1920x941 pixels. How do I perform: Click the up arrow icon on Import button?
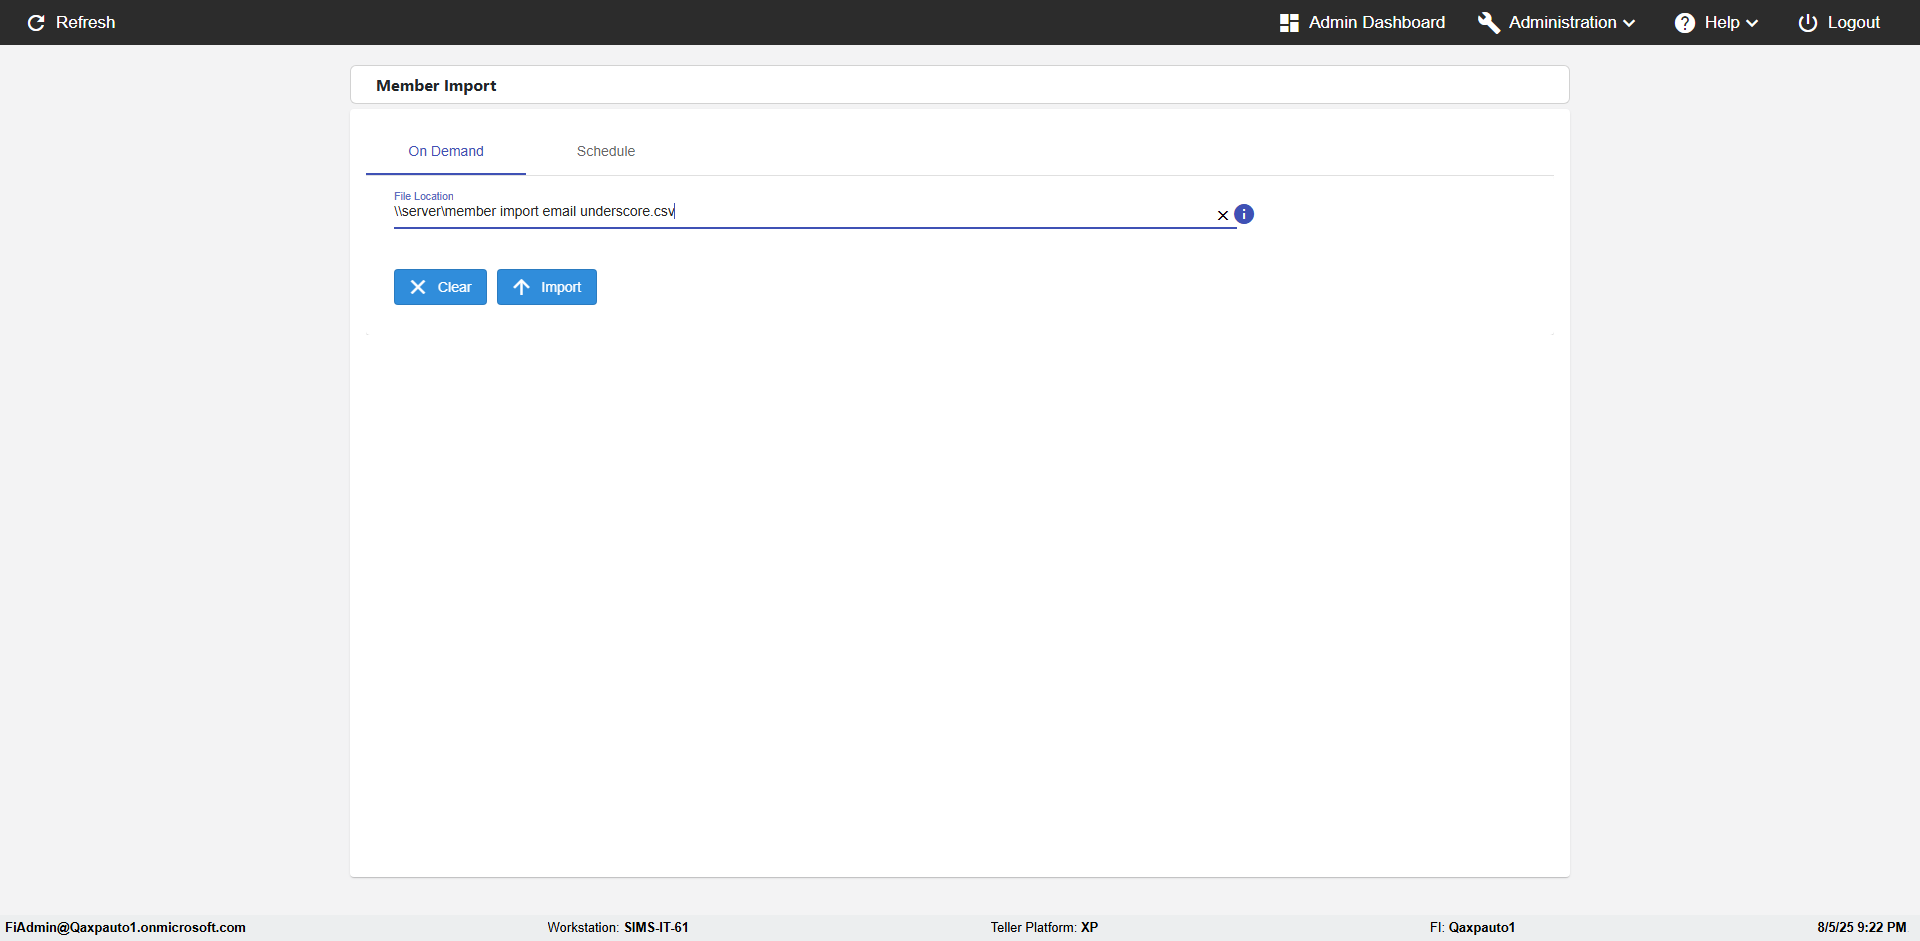coord(521,287)
